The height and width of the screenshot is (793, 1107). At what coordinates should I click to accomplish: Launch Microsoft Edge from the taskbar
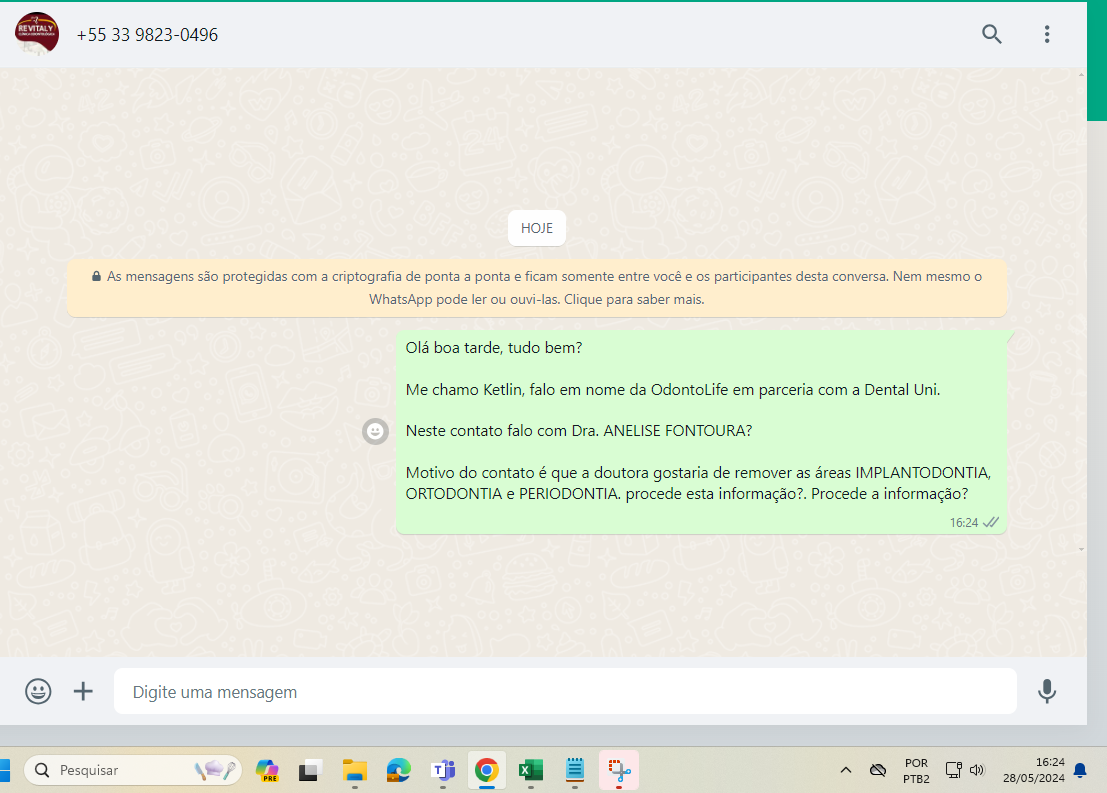(399, 770)
